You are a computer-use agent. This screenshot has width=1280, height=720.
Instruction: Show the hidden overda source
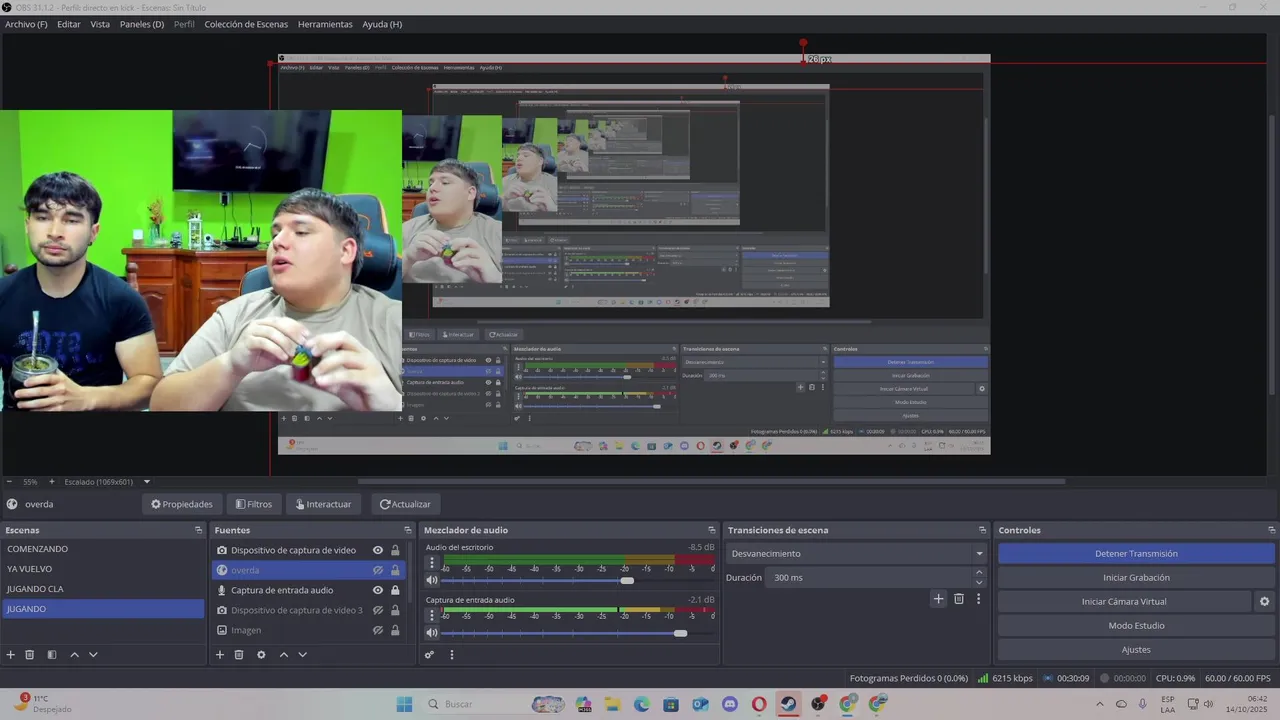point(378,570)
